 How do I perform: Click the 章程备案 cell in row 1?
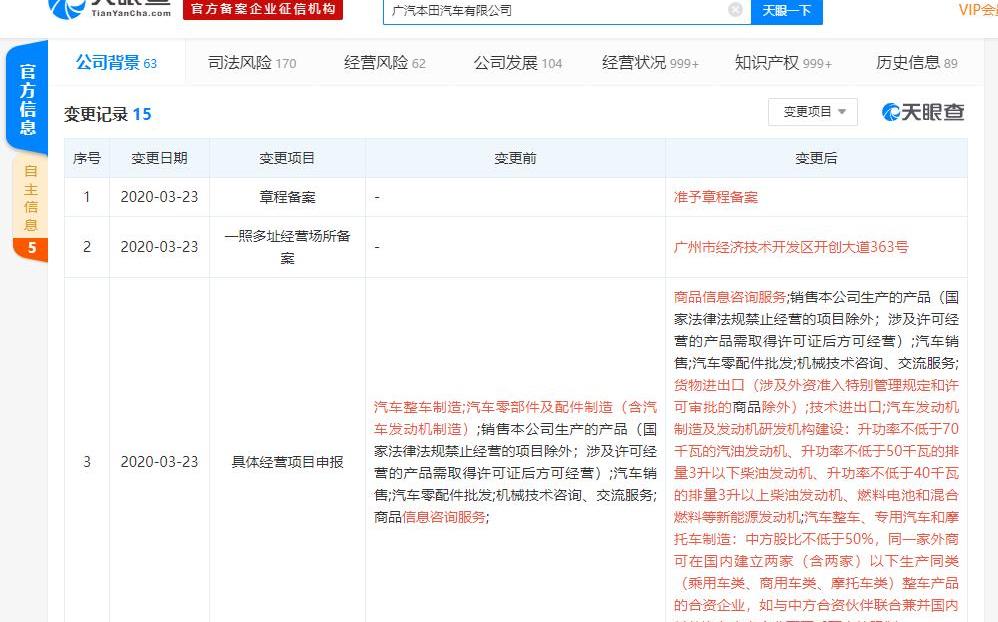(287, 197)
